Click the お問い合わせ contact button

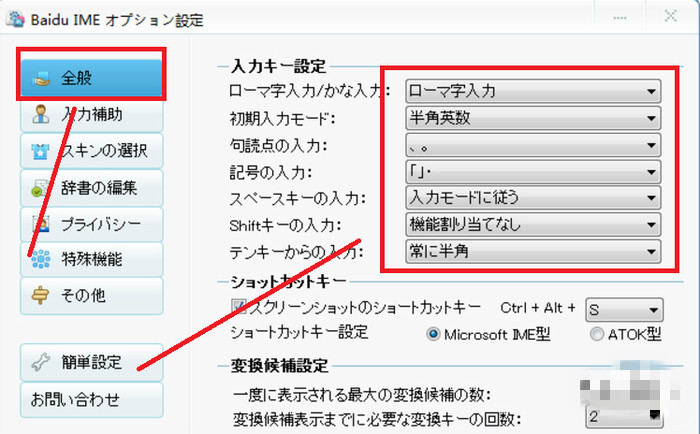pos(92,400)
